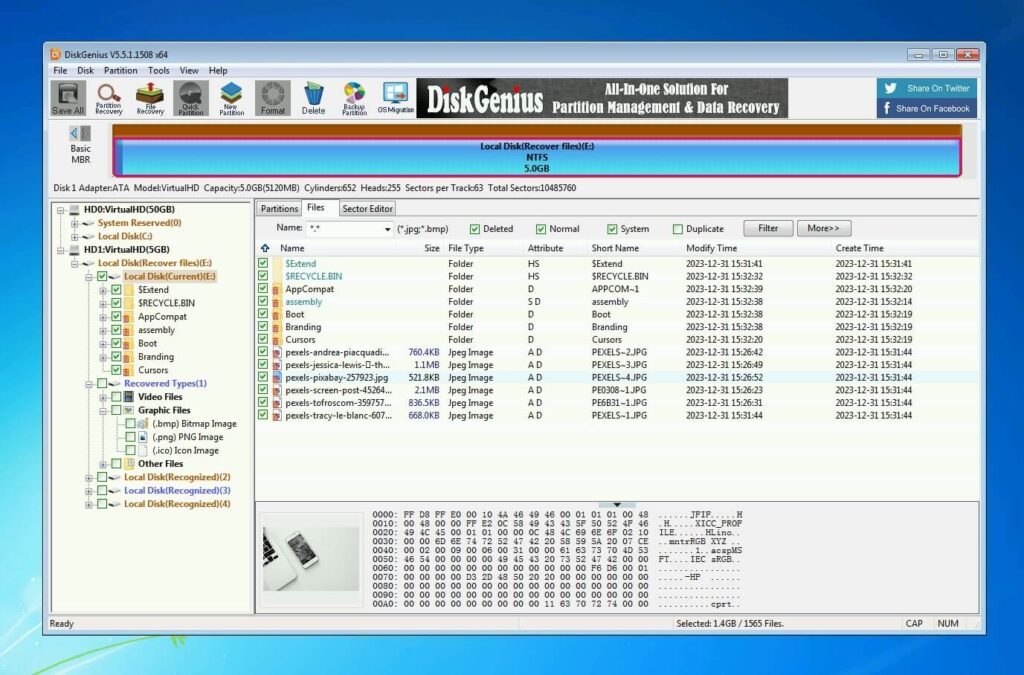Click the Delete partition icon
Image resolution: width=1024 pixels, height=675 pixels.
tap(313, 97)
